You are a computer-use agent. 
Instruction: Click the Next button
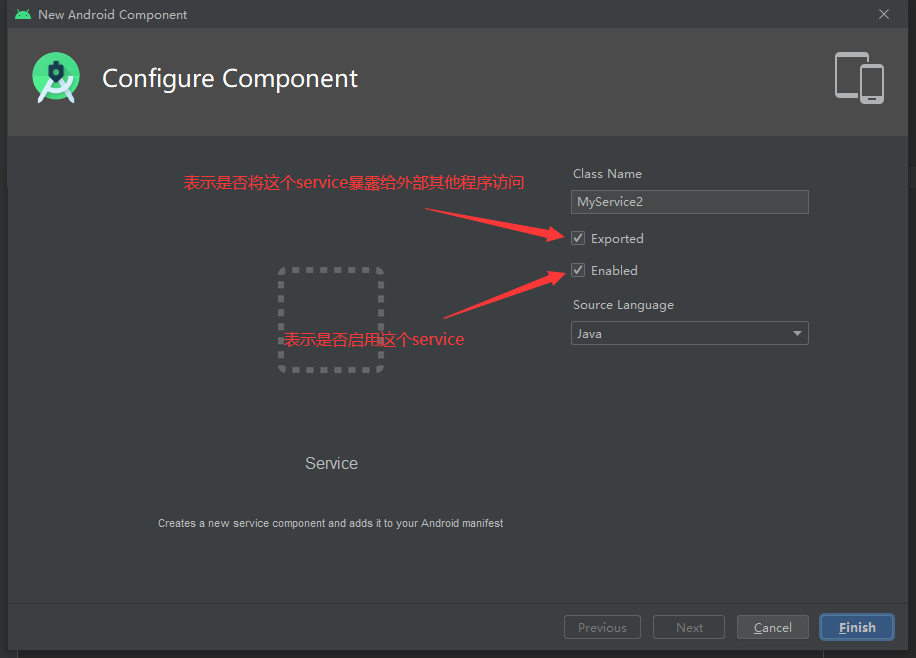(x=689, y=627)
